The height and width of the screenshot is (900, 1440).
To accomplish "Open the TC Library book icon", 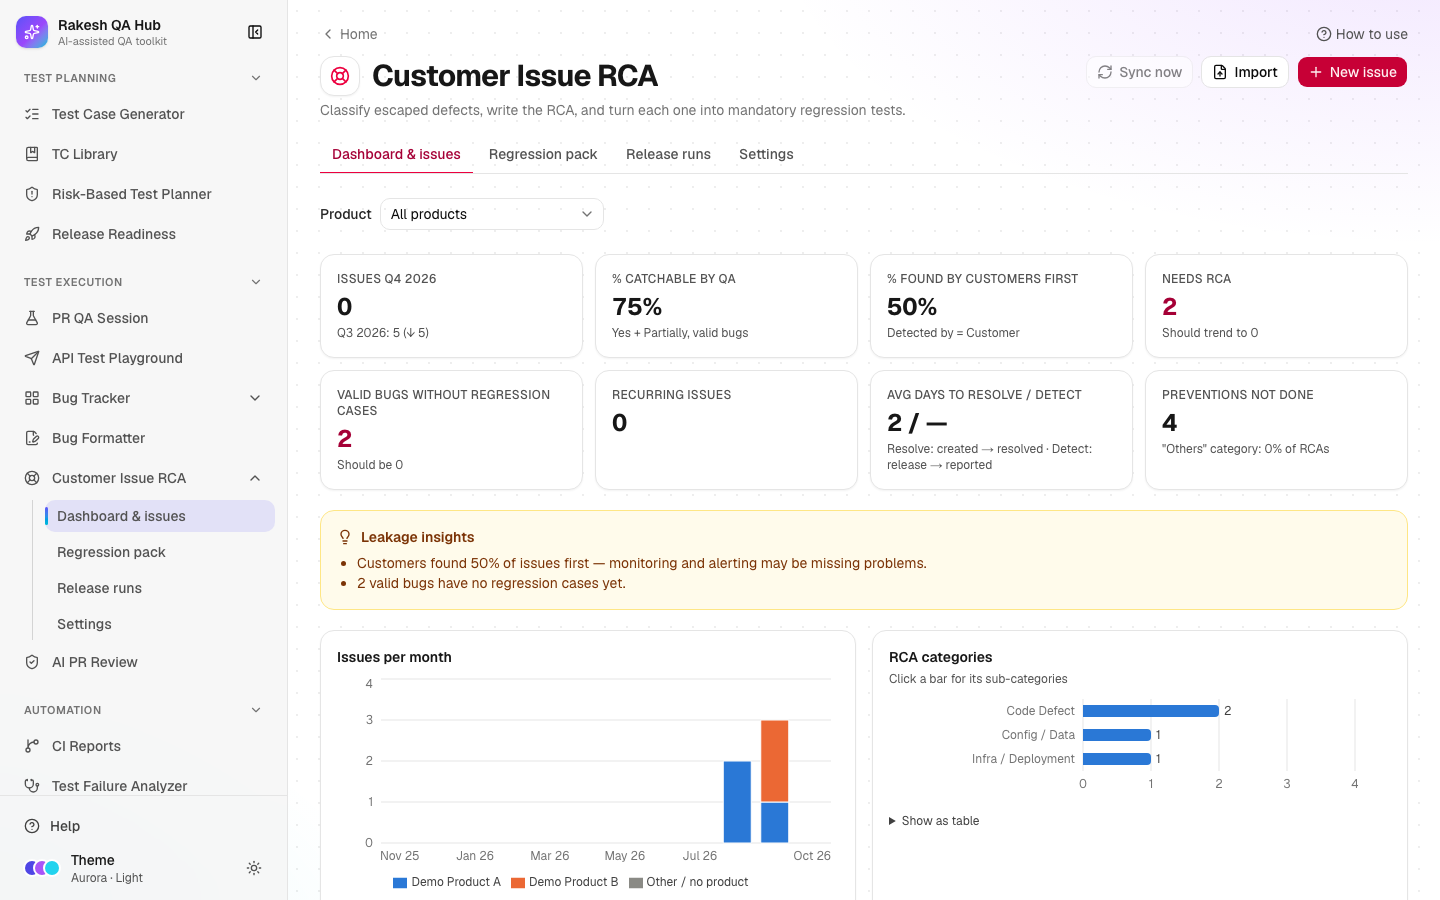I will [32, 154].
